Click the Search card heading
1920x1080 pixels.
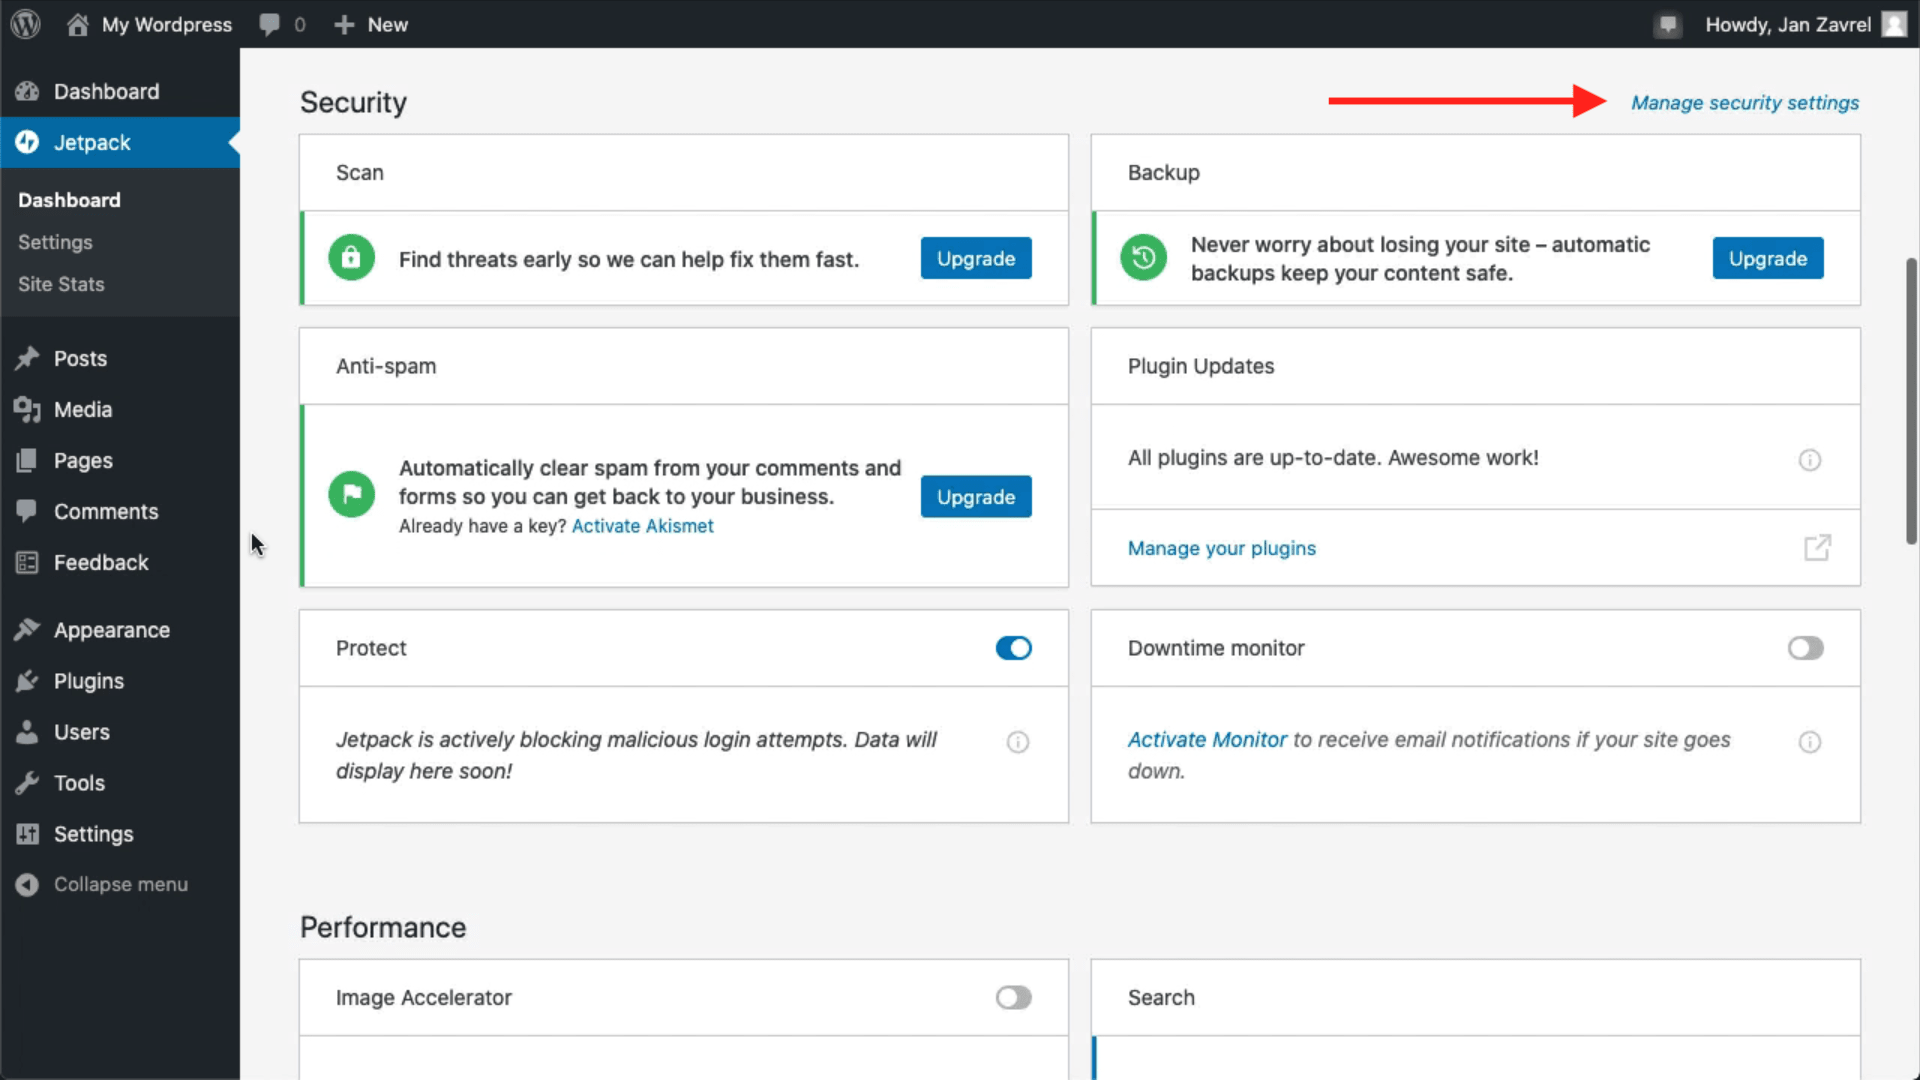pos(1161,997)
